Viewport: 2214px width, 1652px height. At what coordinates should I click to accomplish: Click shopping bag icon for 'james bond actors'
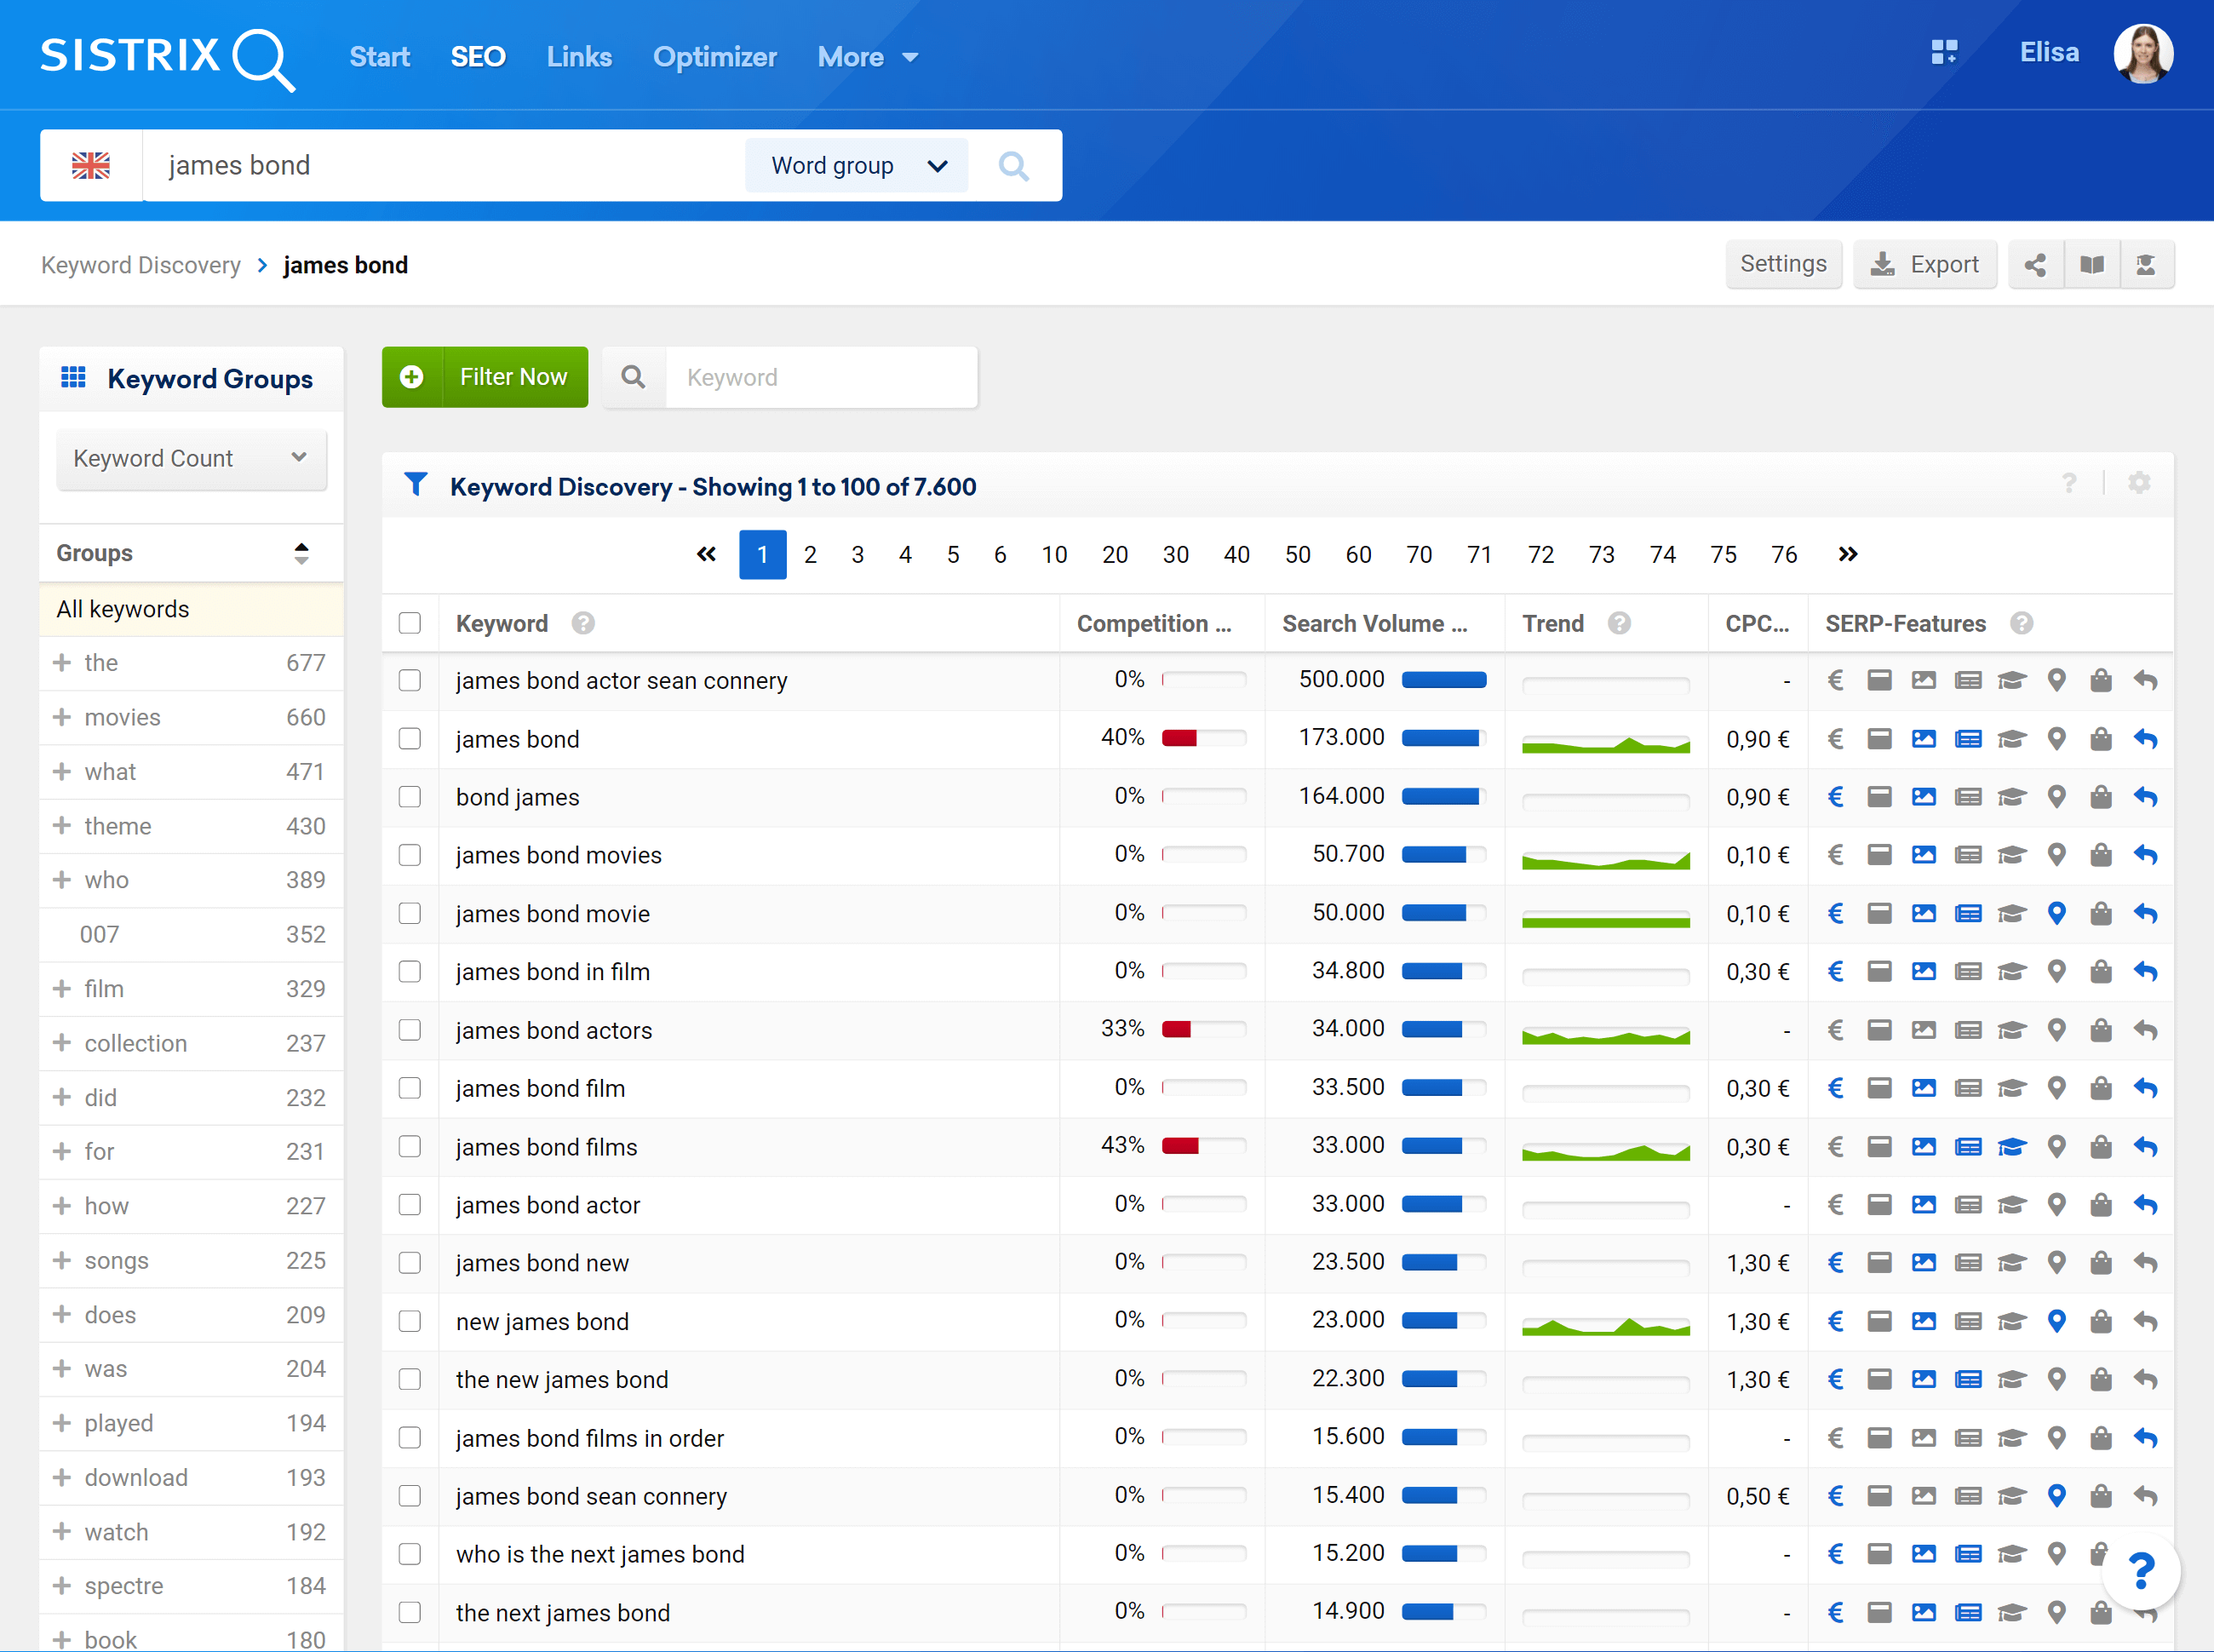coord(2101,1030)
